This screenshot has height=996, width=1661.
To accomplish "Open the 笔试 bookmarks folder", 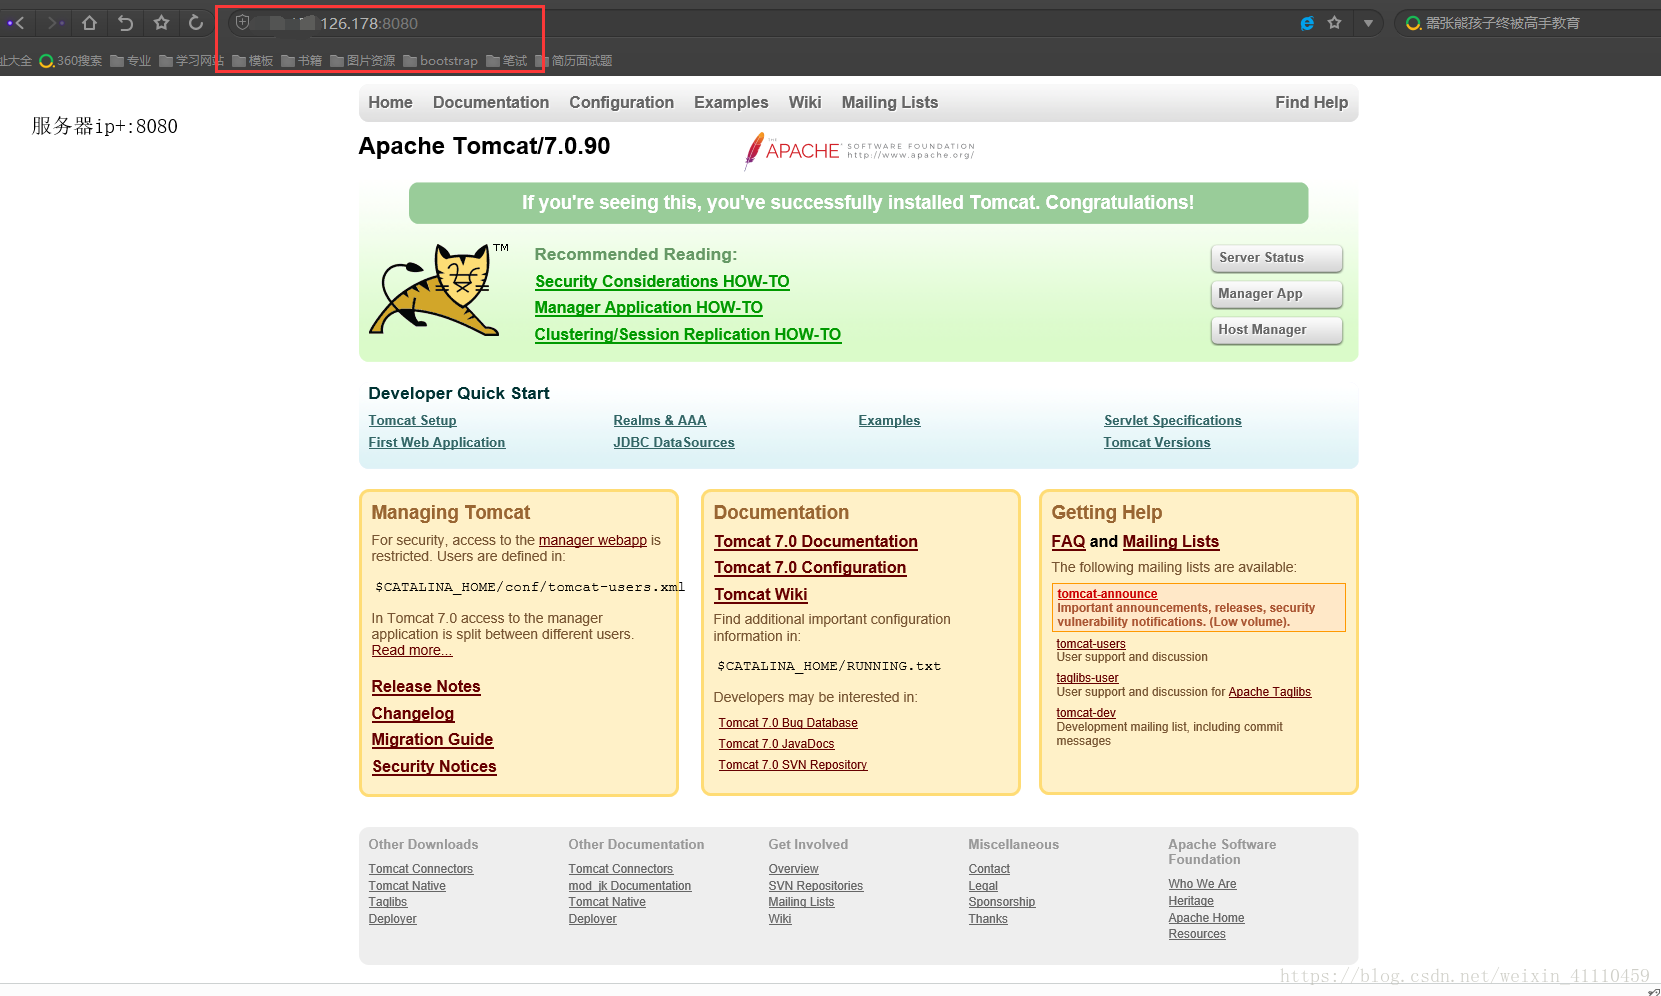I will 507,61.
